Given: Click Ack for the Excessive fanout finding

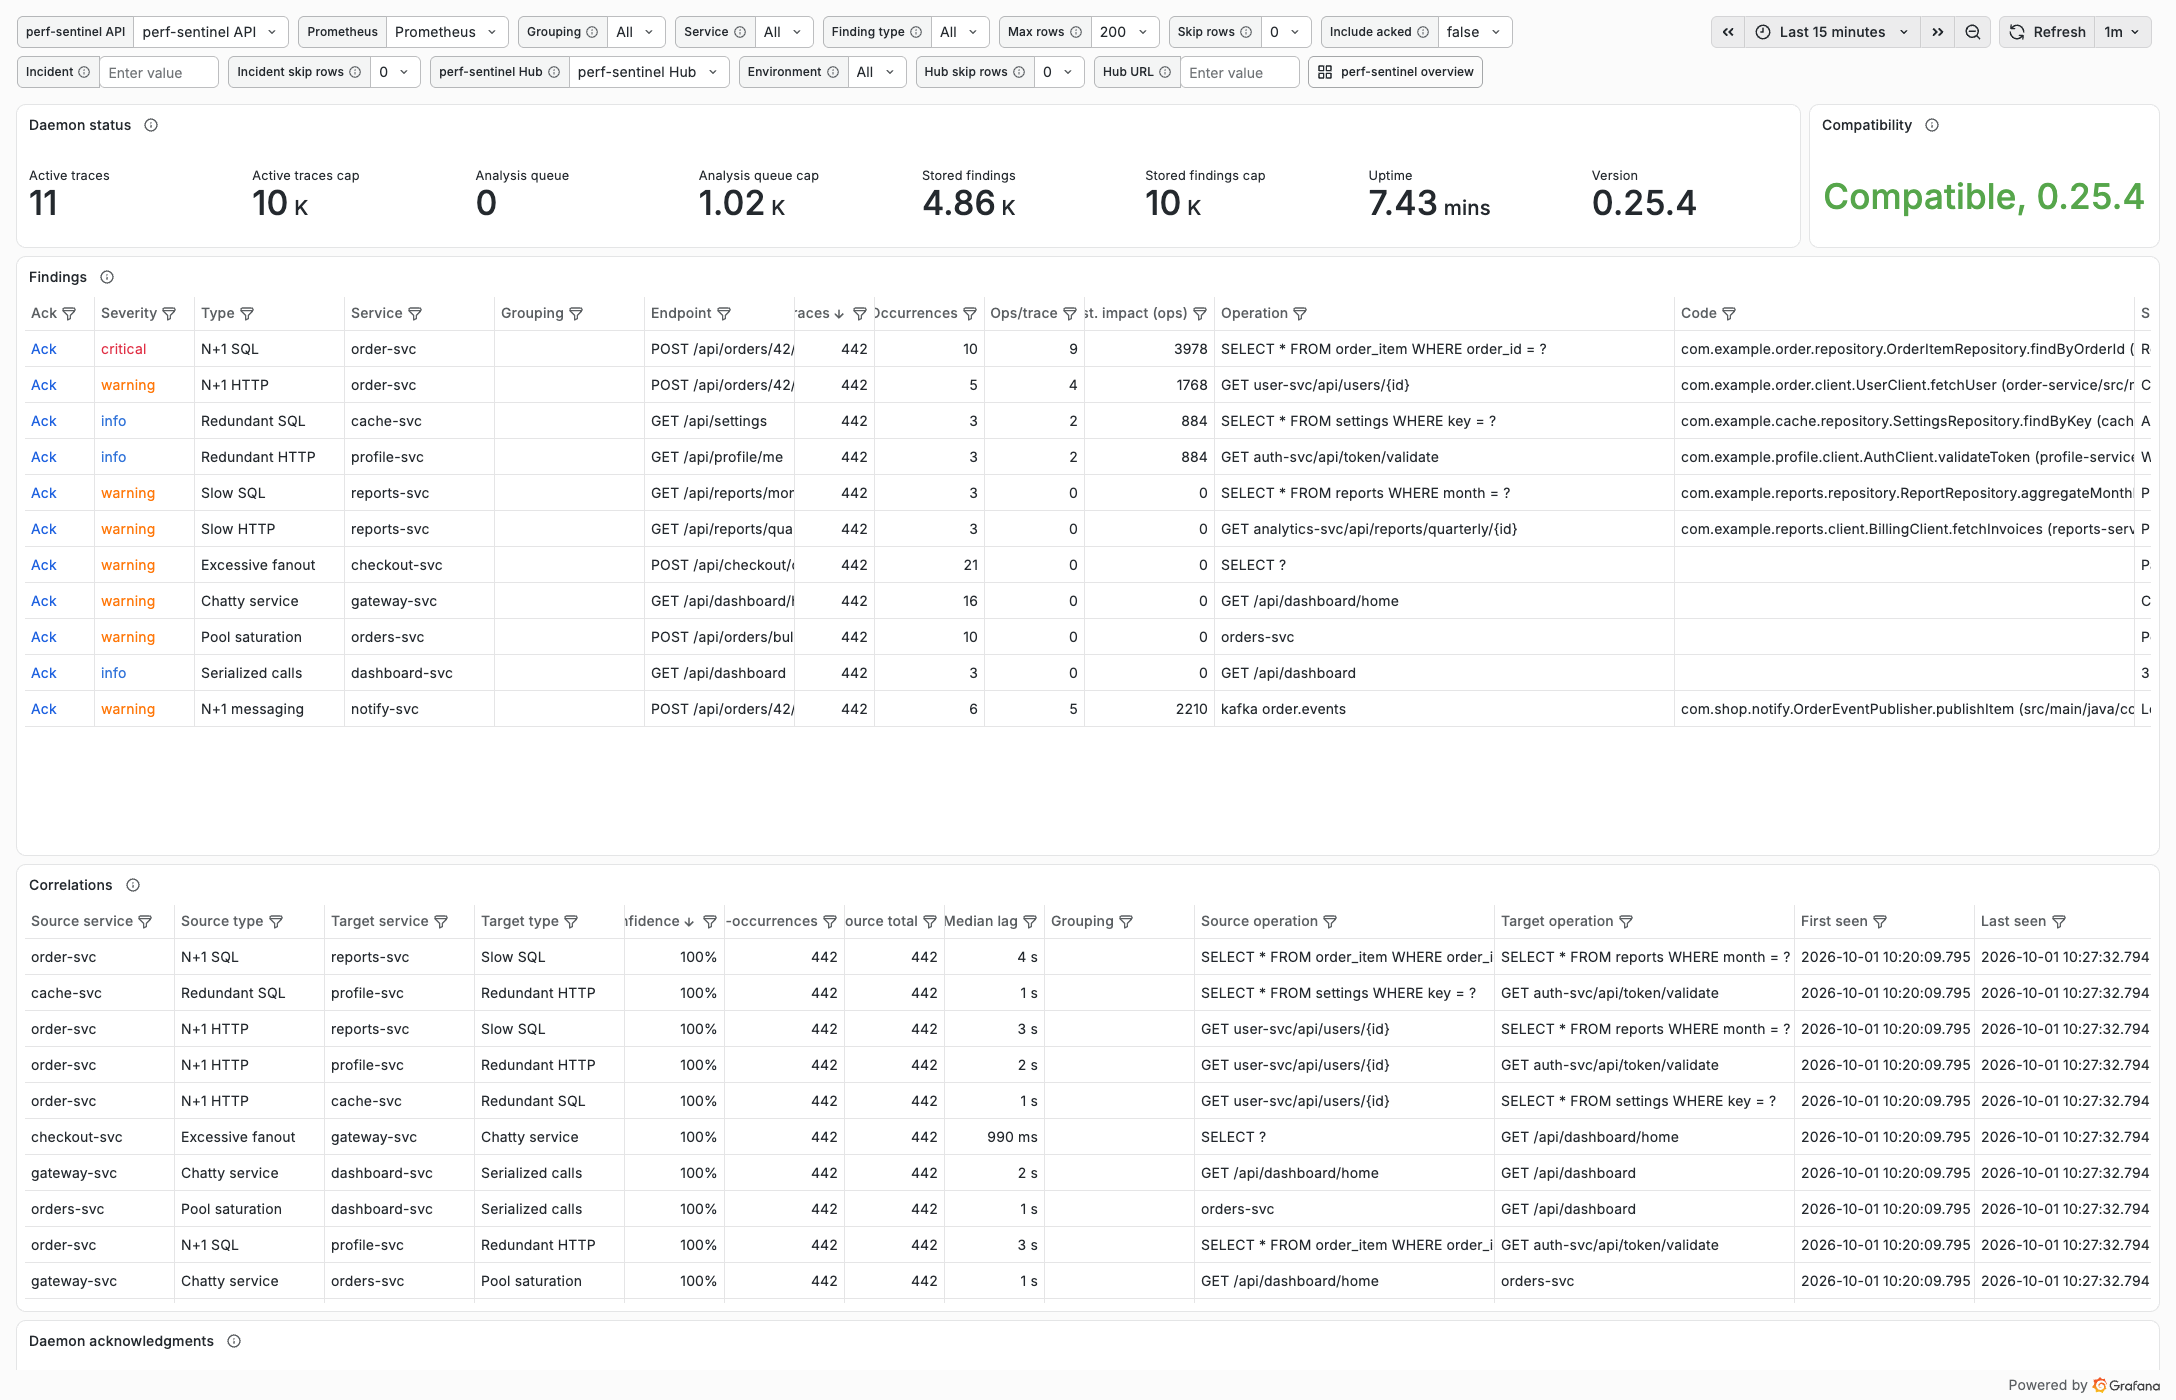Looking at the screenshot, I should (44, 565).
